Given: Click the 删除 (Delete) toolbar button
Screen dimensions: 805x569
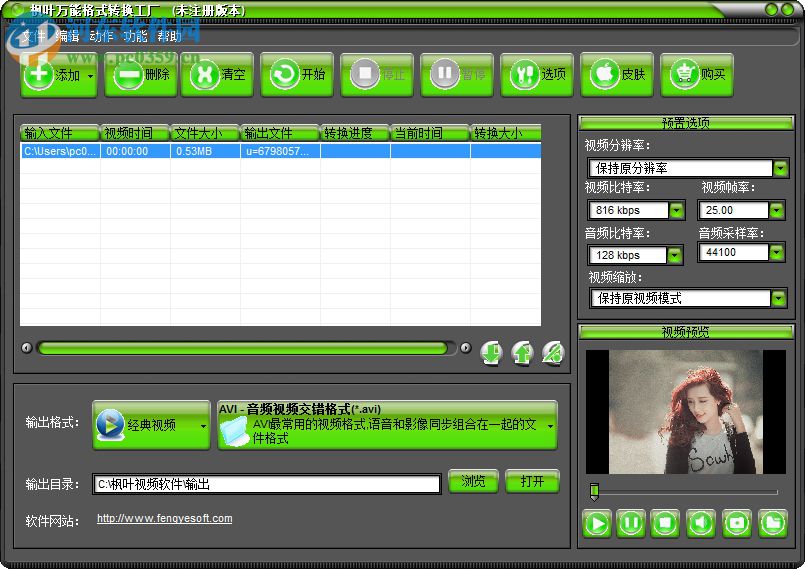Looking at the screenshot, I should point(141,75).
